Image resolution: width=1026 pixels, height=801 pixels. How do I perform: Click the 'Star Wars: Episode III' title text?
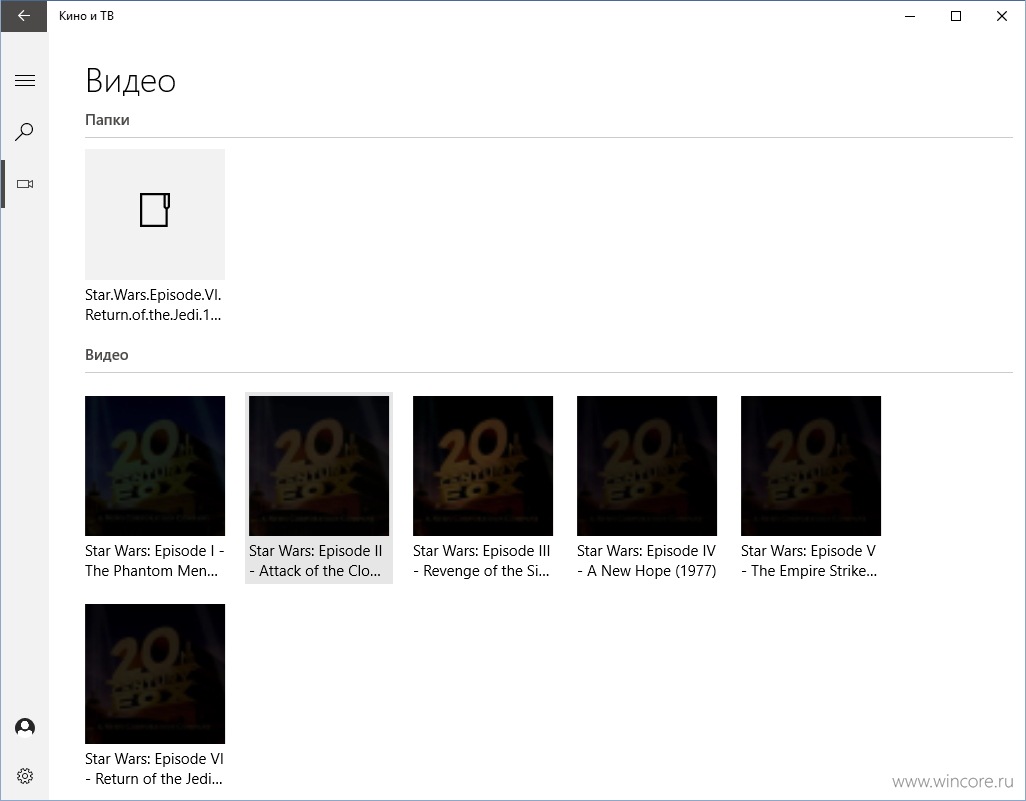pos(482,561)
